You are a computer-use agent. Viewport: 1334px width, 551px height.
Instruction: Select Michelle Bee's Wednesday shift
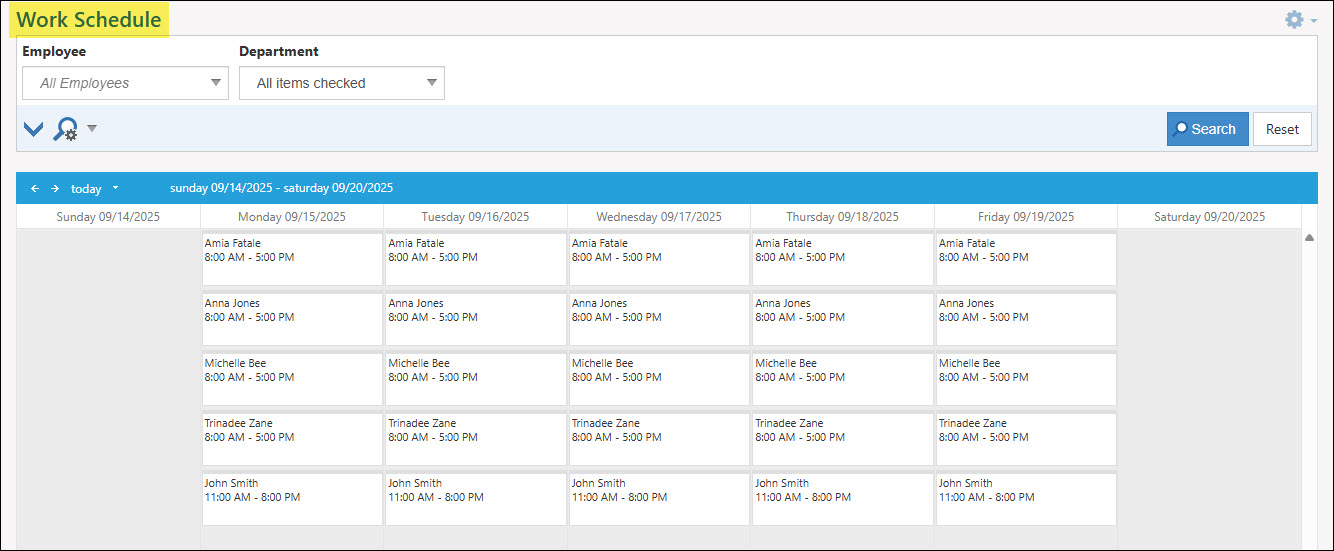659,378
